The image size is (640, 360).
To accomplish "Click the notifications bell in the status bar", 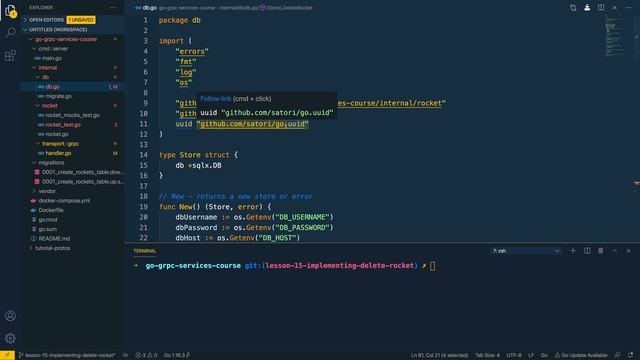I will click(631, 355).
